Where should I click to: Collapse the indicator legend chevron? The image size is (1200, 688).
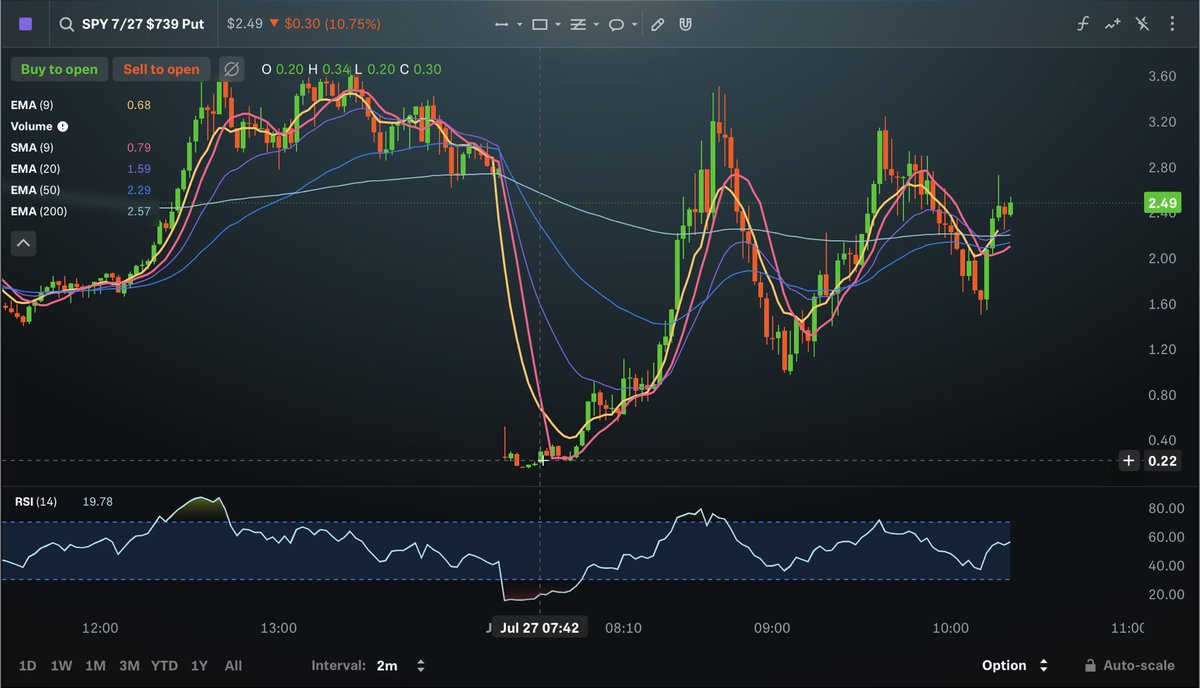24,243
